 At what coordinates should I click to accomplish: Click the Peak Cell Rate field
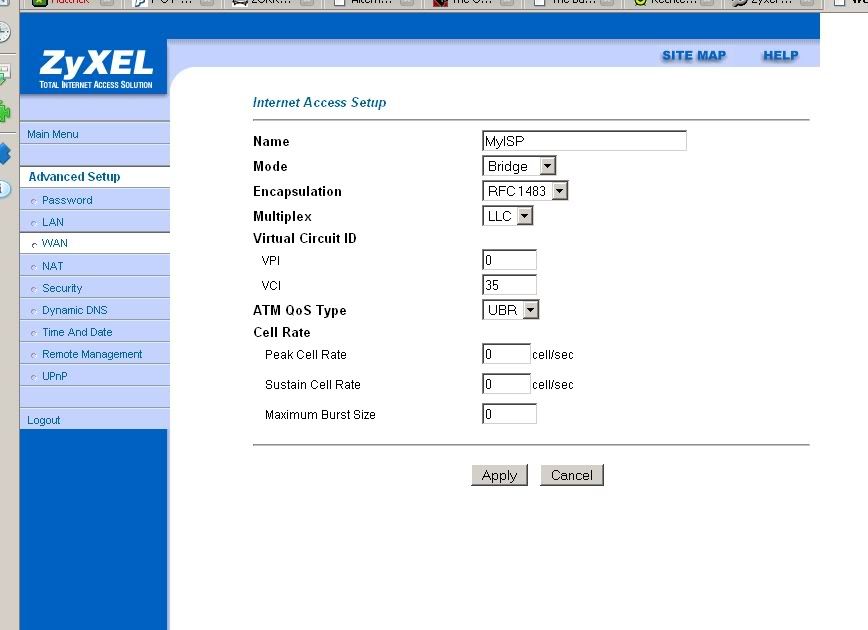[x=506, y=354]
